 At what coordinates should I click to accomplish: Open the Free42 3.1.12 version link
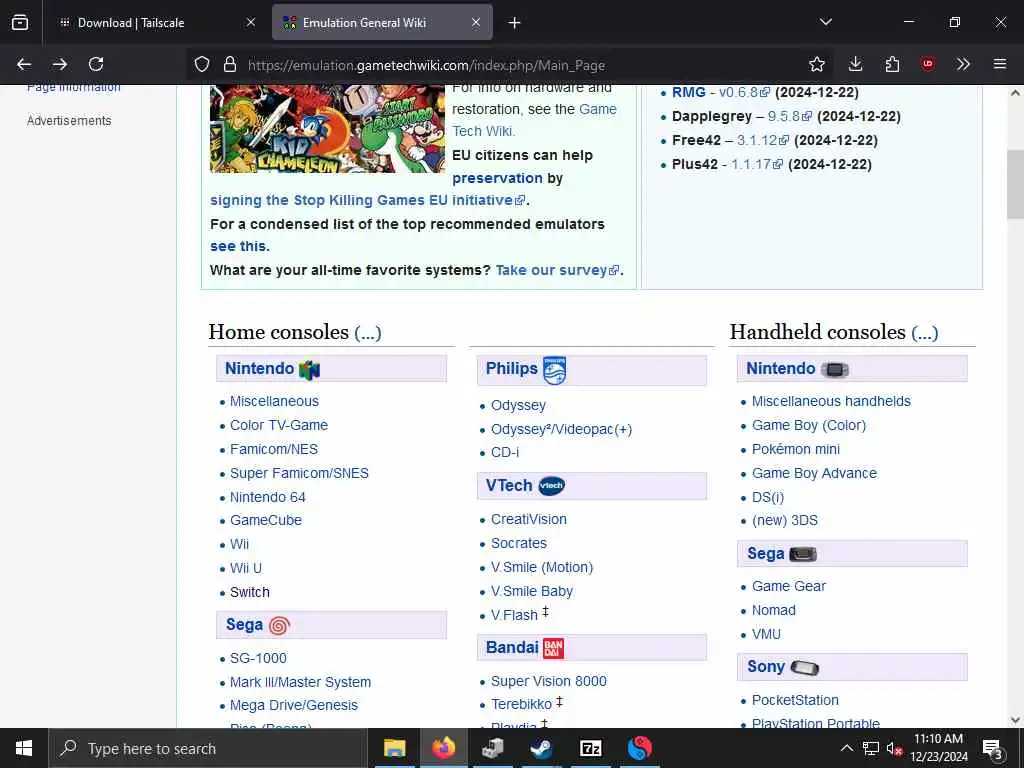point(763,140)
